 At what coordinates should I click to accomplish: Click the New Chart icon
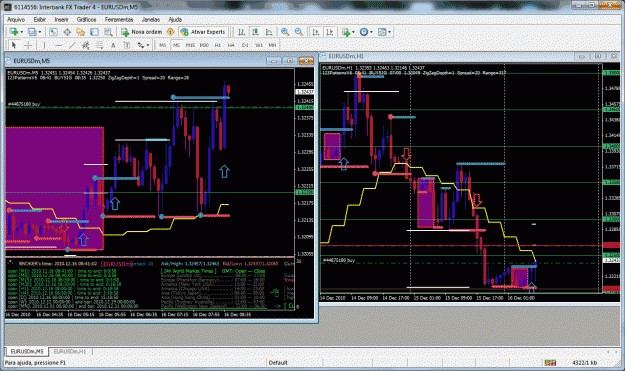tap(14, 32)
